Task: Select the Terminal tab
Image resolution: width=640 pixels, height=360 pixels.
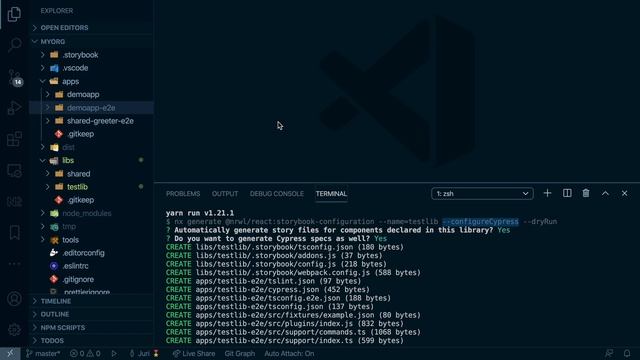Action: (331, 194)
